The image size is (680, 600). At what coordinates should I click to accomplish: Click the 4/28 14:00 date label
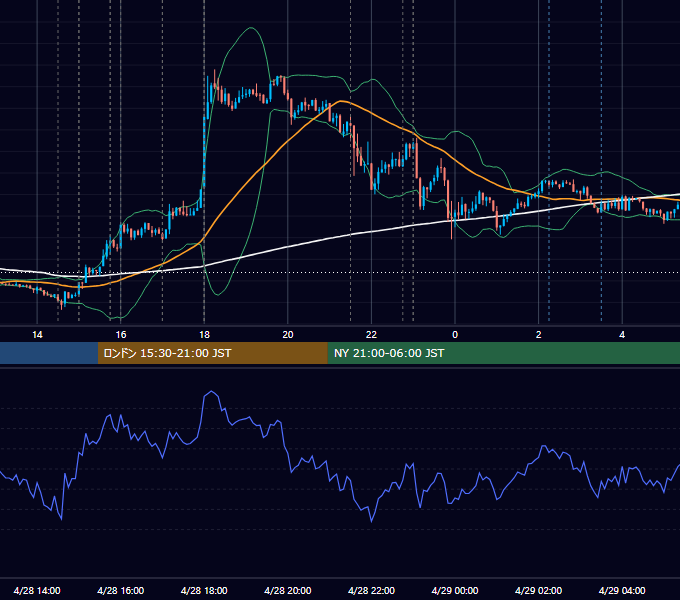pyautogui.click(x=37, y=590)
